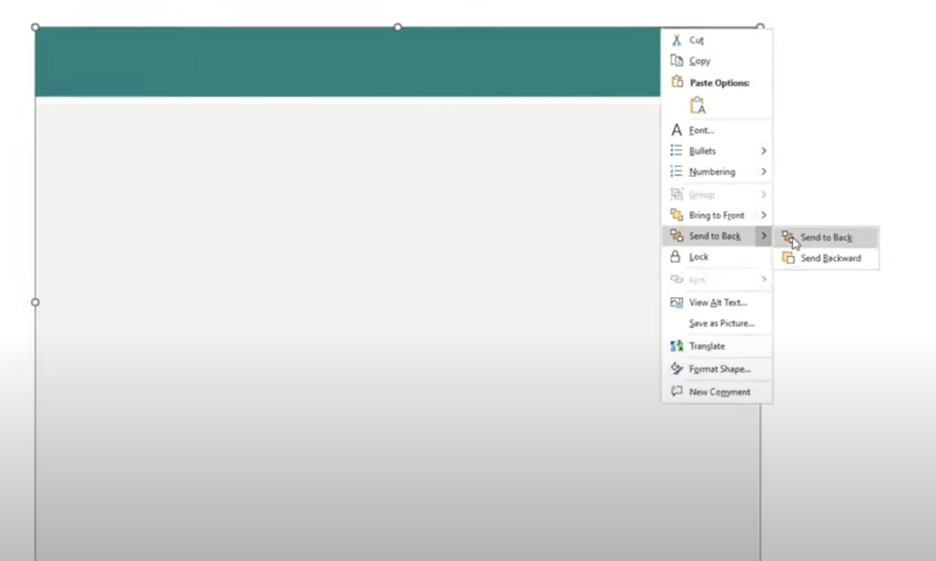The width and height of the screenshot is (936, 561).
Task: Expand the Bullets submenu arrow
Action: [x=763, y=151]
